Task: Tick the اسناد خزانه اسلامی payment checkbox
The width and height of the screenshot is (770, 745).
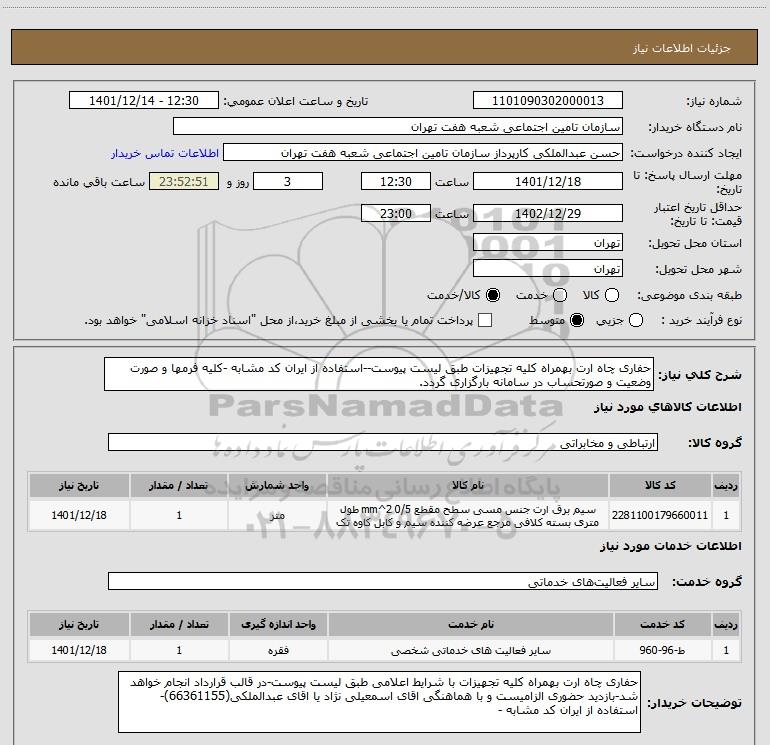Action: (x=485, y=321)
